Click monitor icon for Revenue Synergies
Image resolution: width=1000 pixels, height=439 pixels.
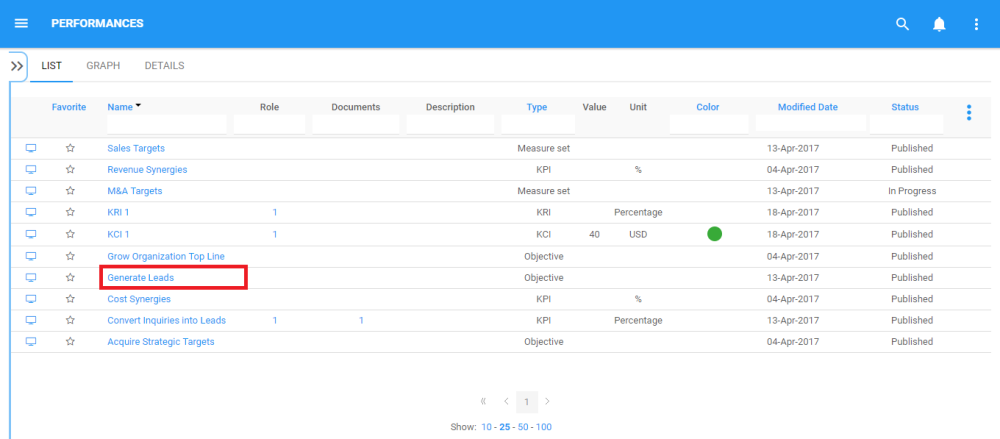(x=31, y=170)
